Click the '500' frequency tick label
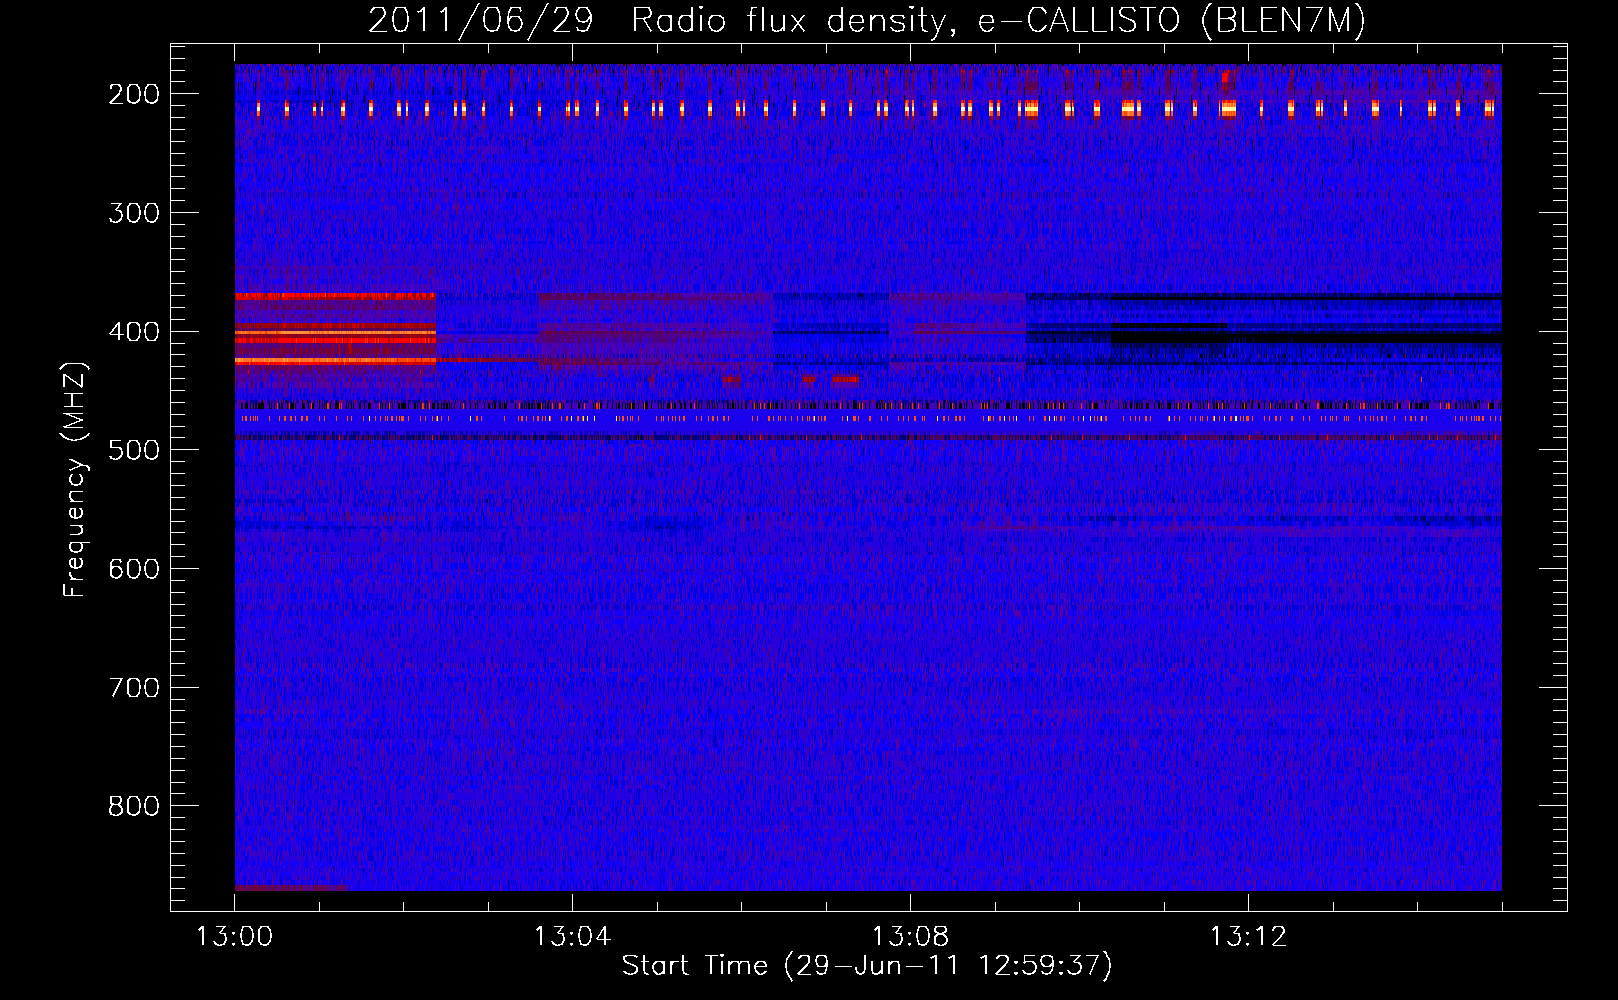 pyautogui.click(x=134, y=450)
